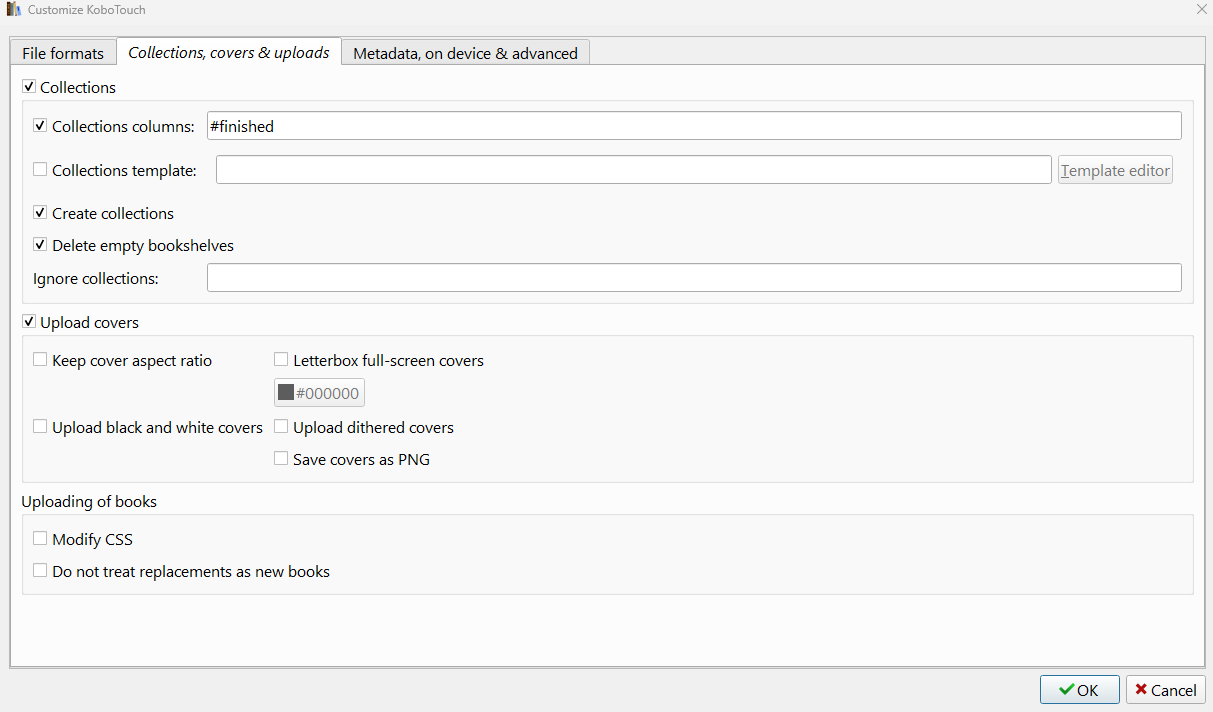Confirm settings with the OK button

click(x=1079, y=690)
